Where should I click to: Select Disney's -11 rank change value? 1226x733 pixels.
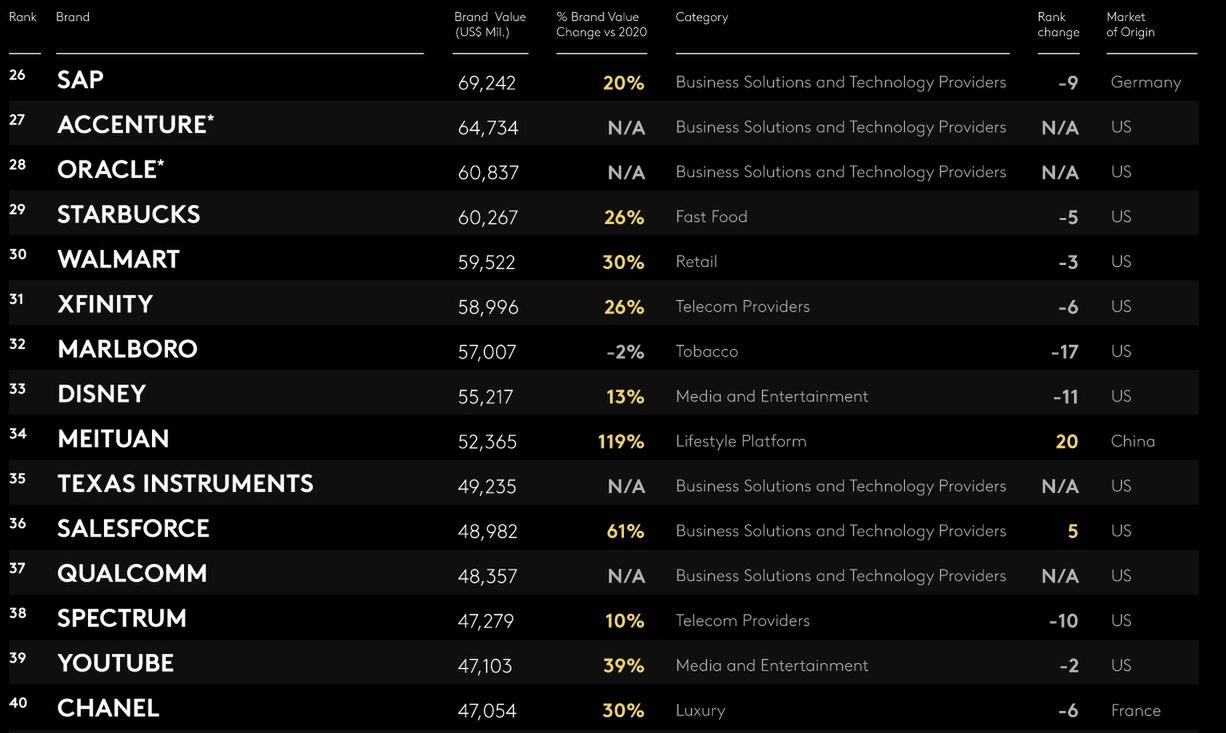click(x=1065, y=397)
